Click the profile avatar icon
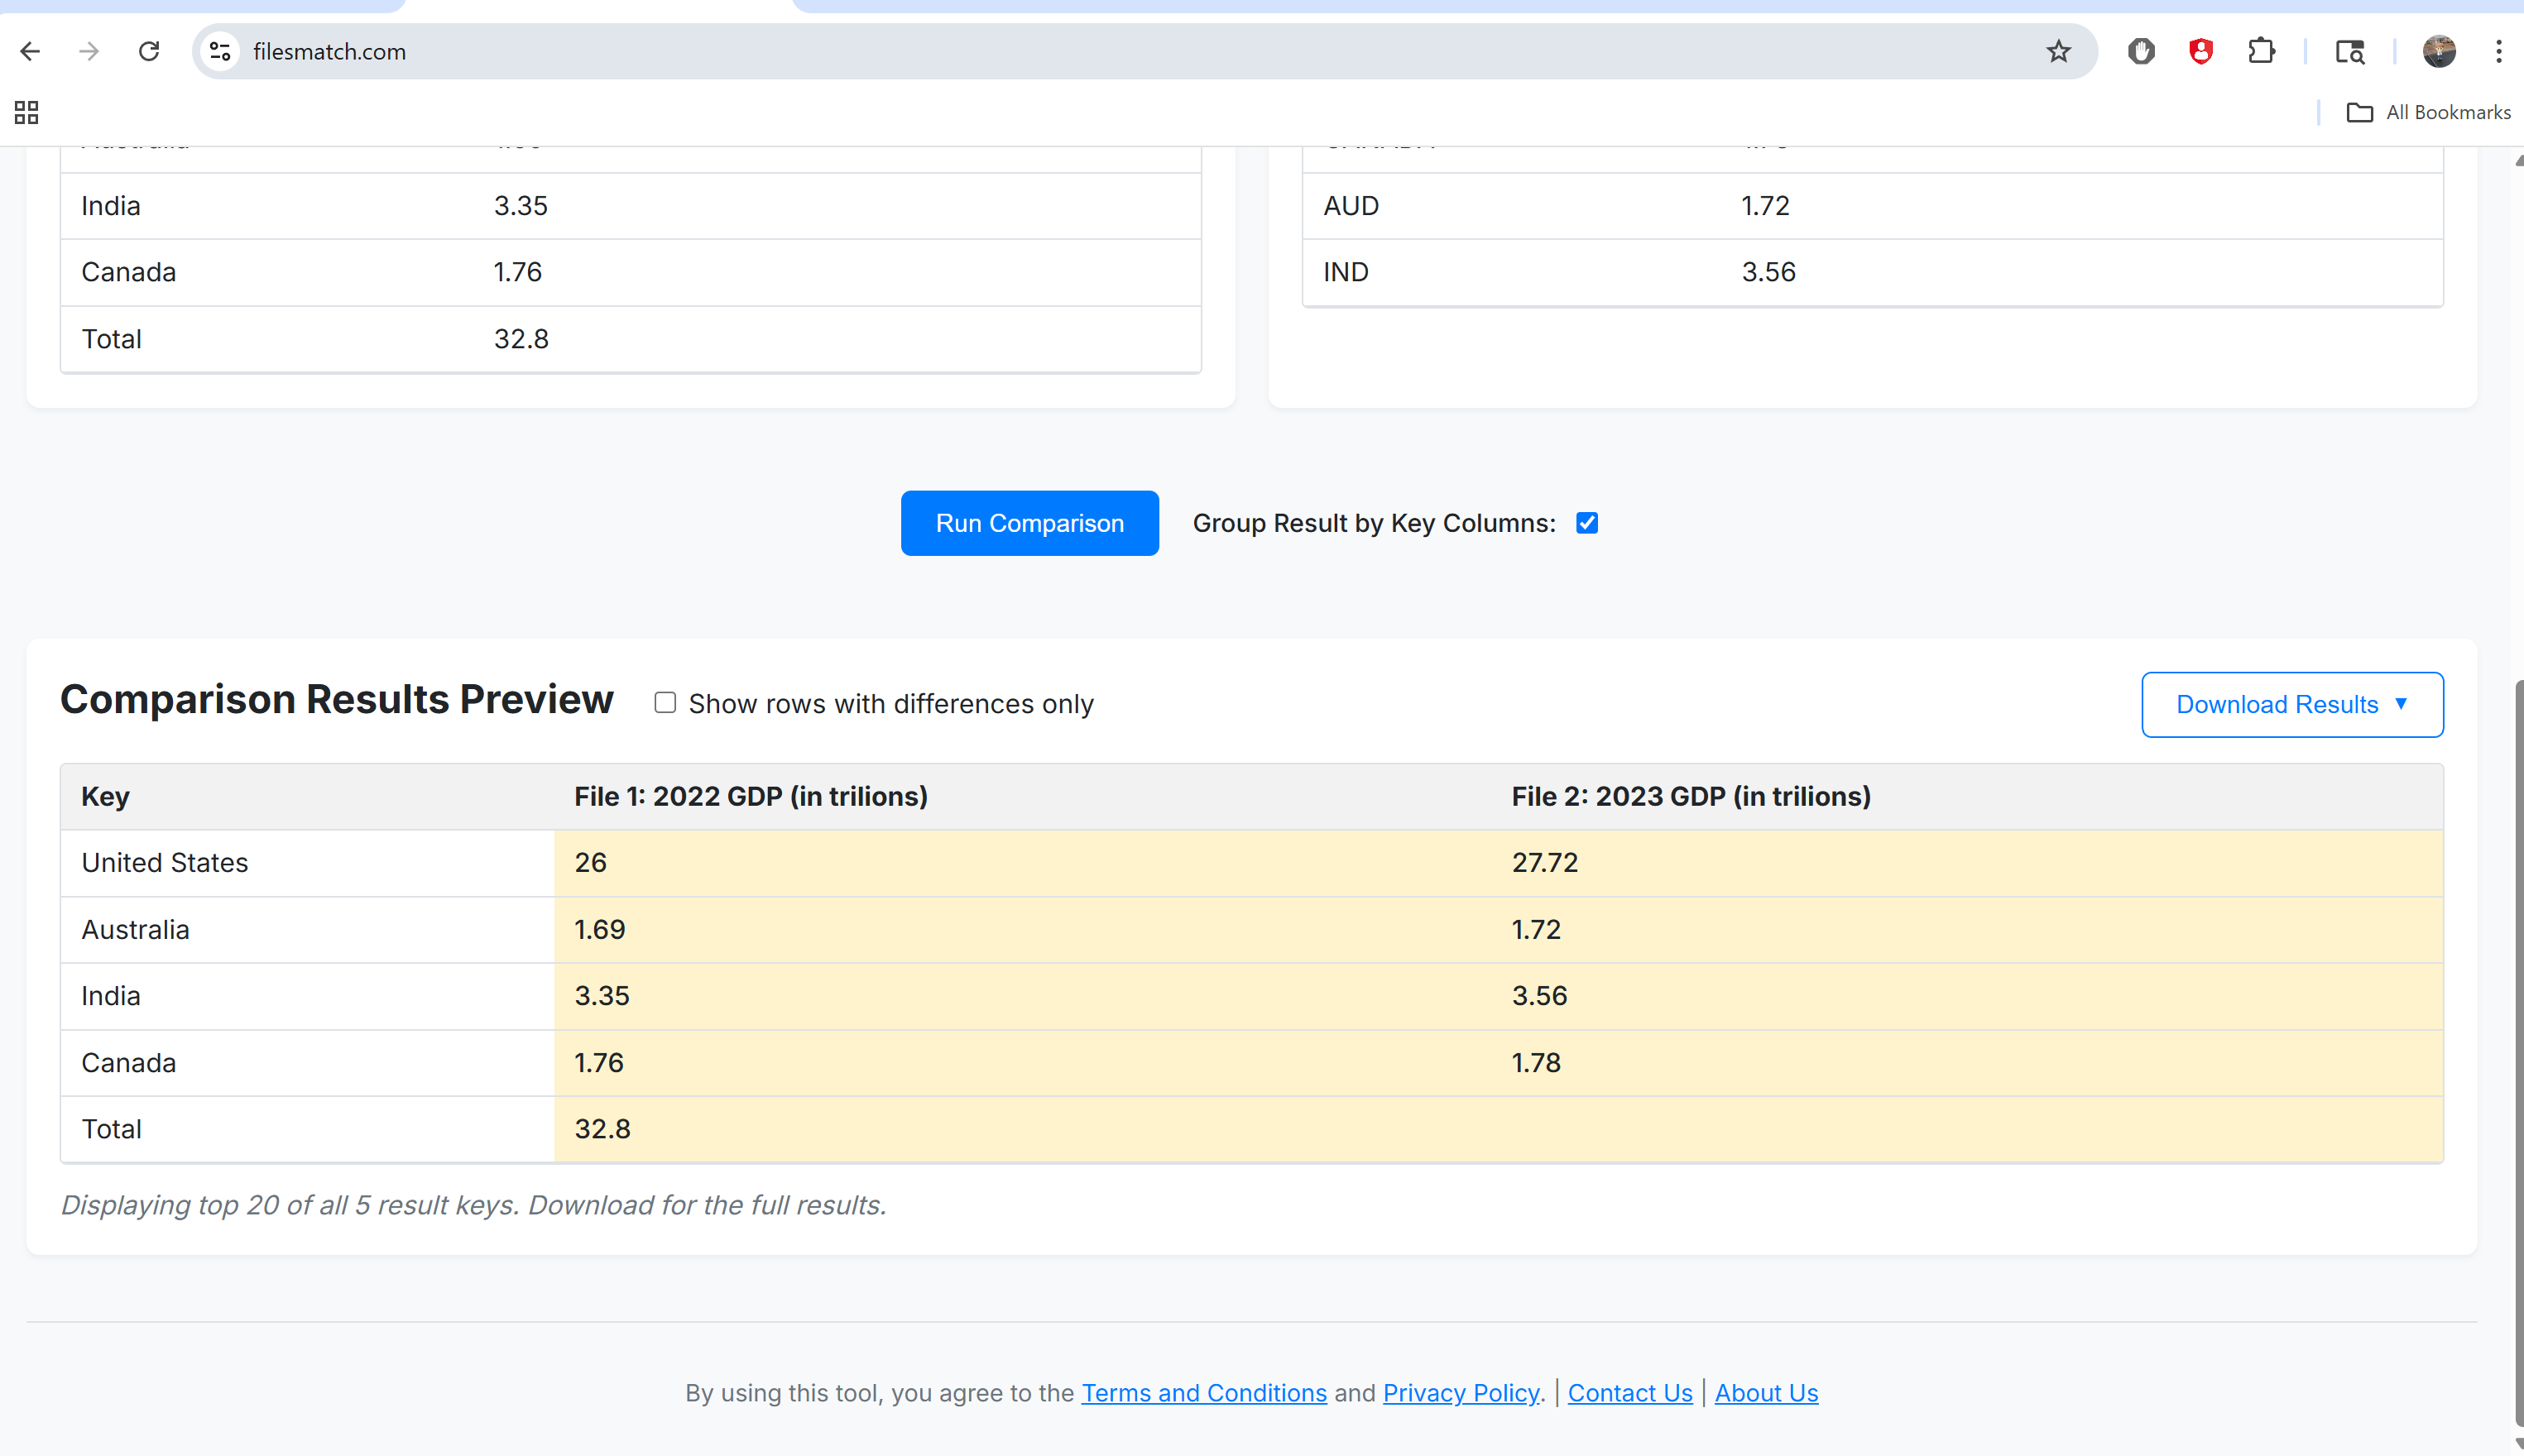 (x=2438, y=51)
